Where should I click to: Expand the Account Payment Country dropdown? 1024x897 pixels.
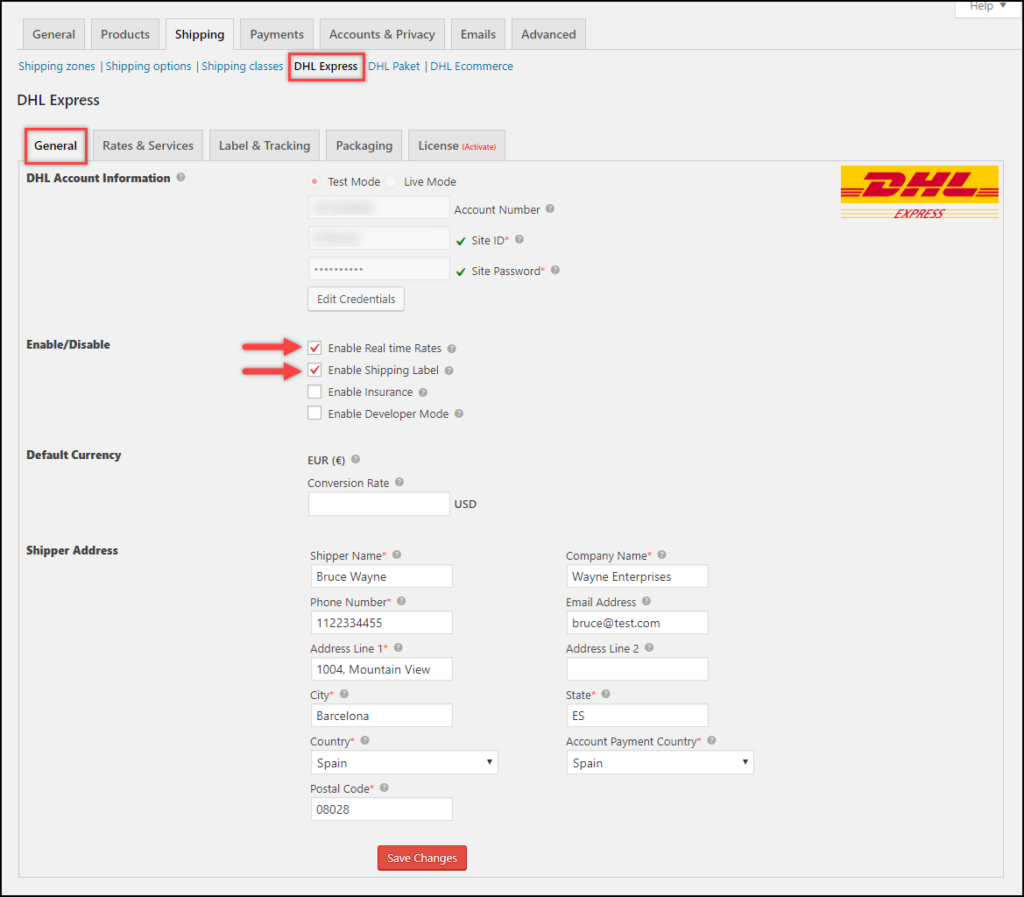660,762
